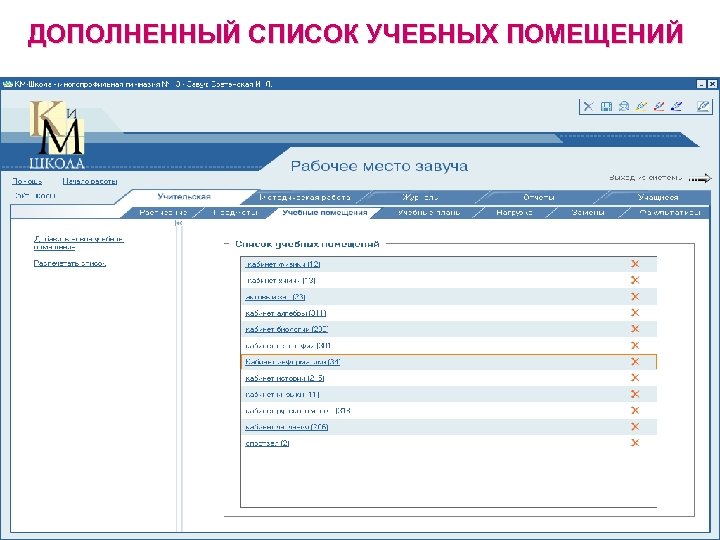Delete the 'кабинет истории' room
Viewport: 720px width, 540px height.
coord(635,378)
